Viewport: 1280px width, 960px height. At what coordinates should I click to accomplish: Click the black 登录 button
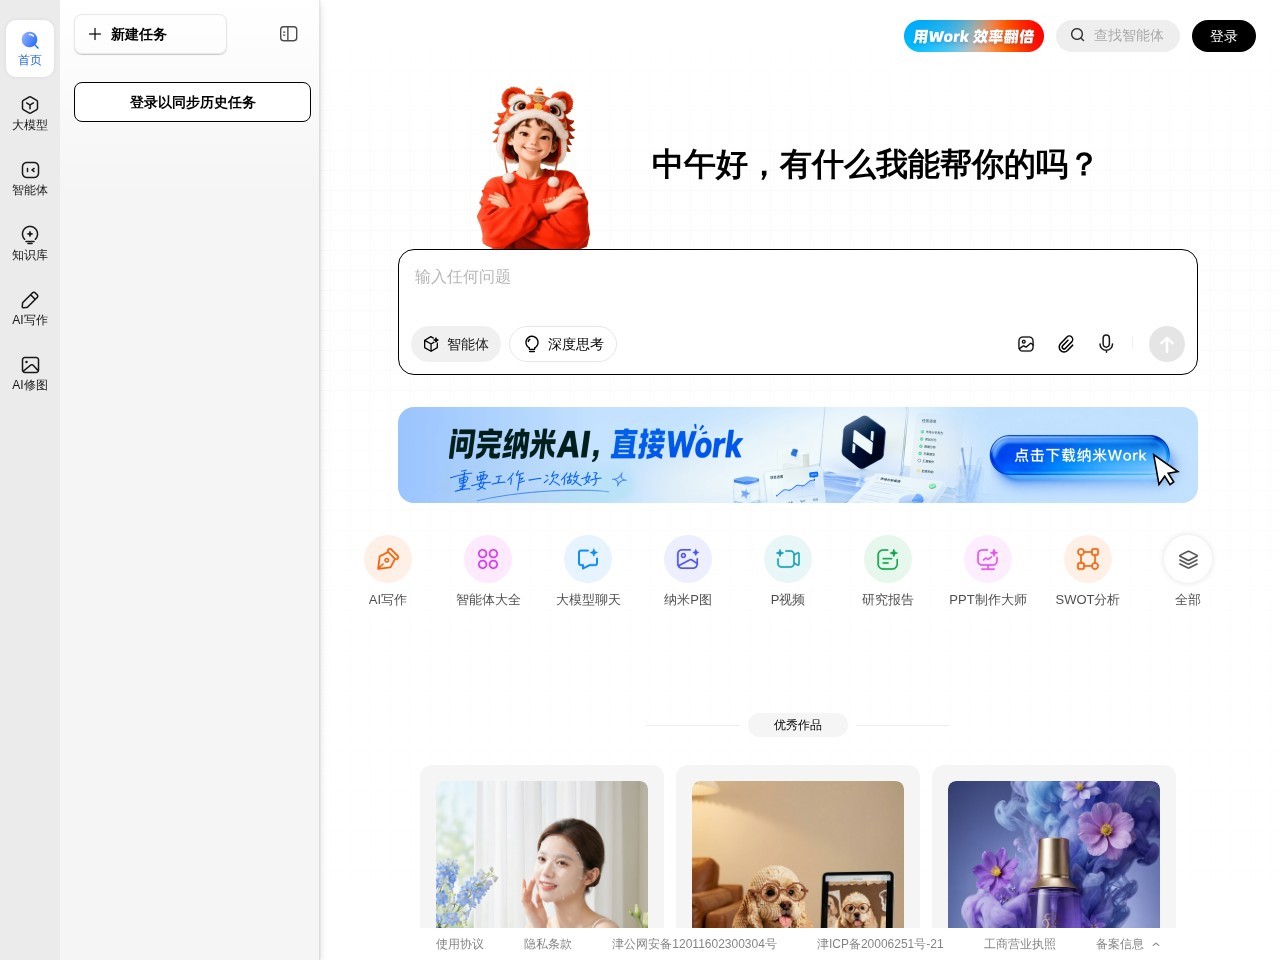[x=1224, y=36]
